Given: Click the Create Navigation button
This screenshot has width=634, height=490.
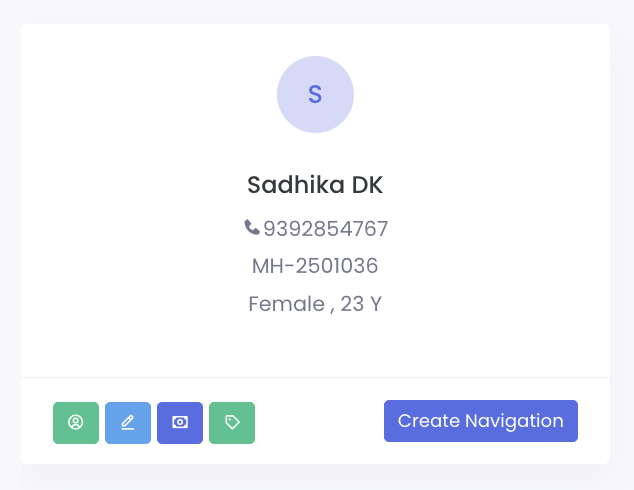Looking at the screenshot, I should (481, 421).
